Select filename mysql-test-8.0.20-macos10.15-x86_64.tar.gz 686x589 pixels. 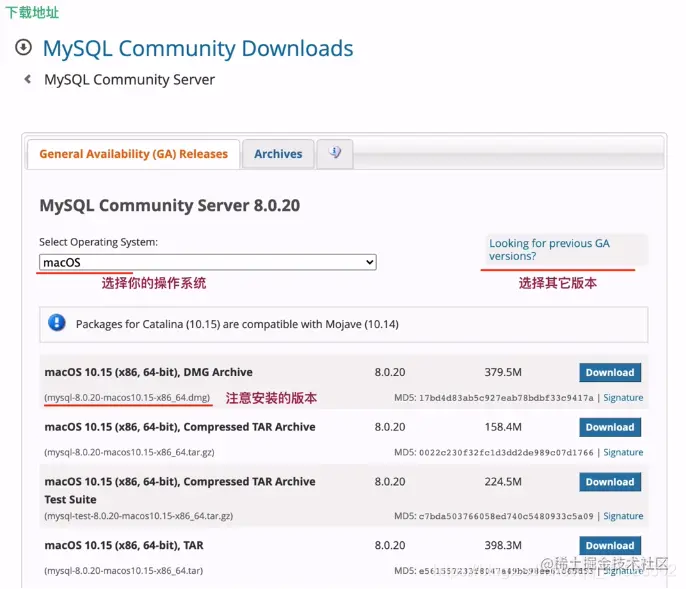[138, 516]
